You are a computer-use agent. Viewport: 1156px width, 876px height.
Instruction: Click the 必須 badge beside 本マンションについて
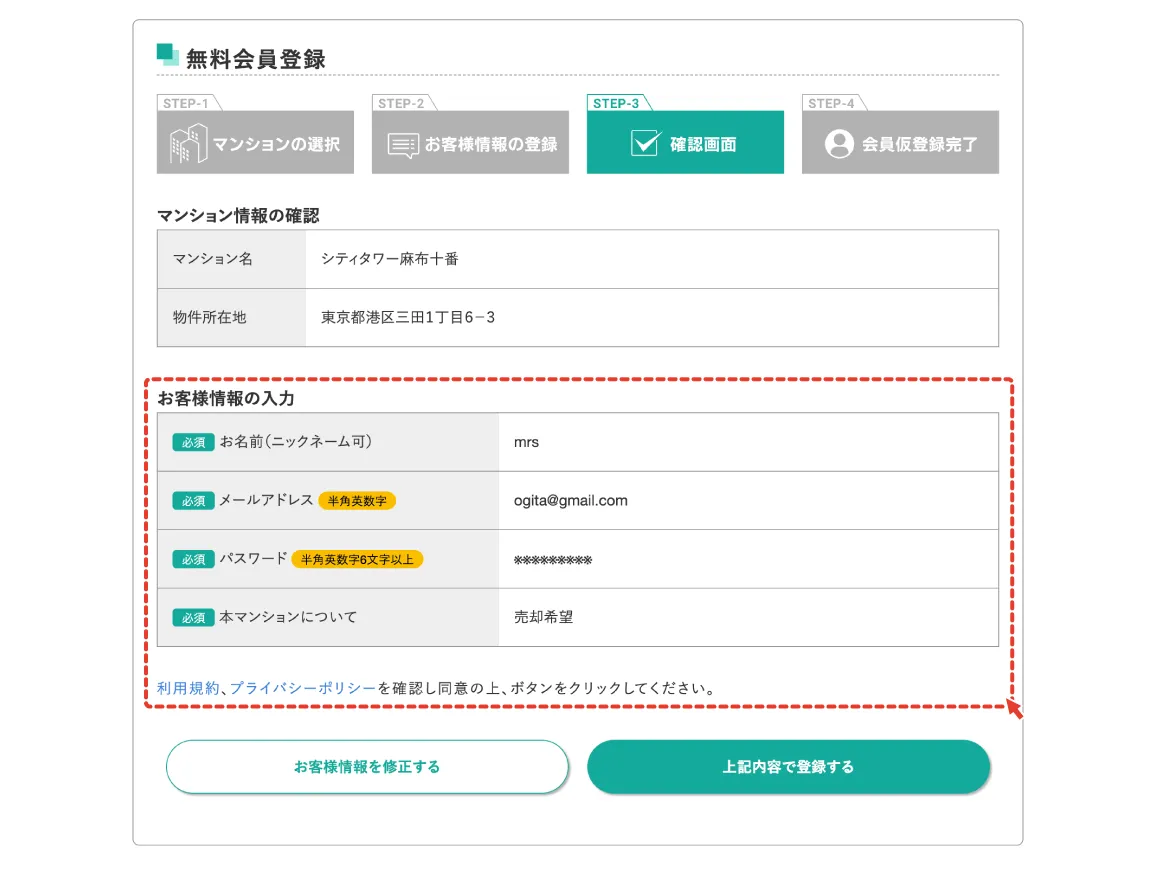point(193,617)
